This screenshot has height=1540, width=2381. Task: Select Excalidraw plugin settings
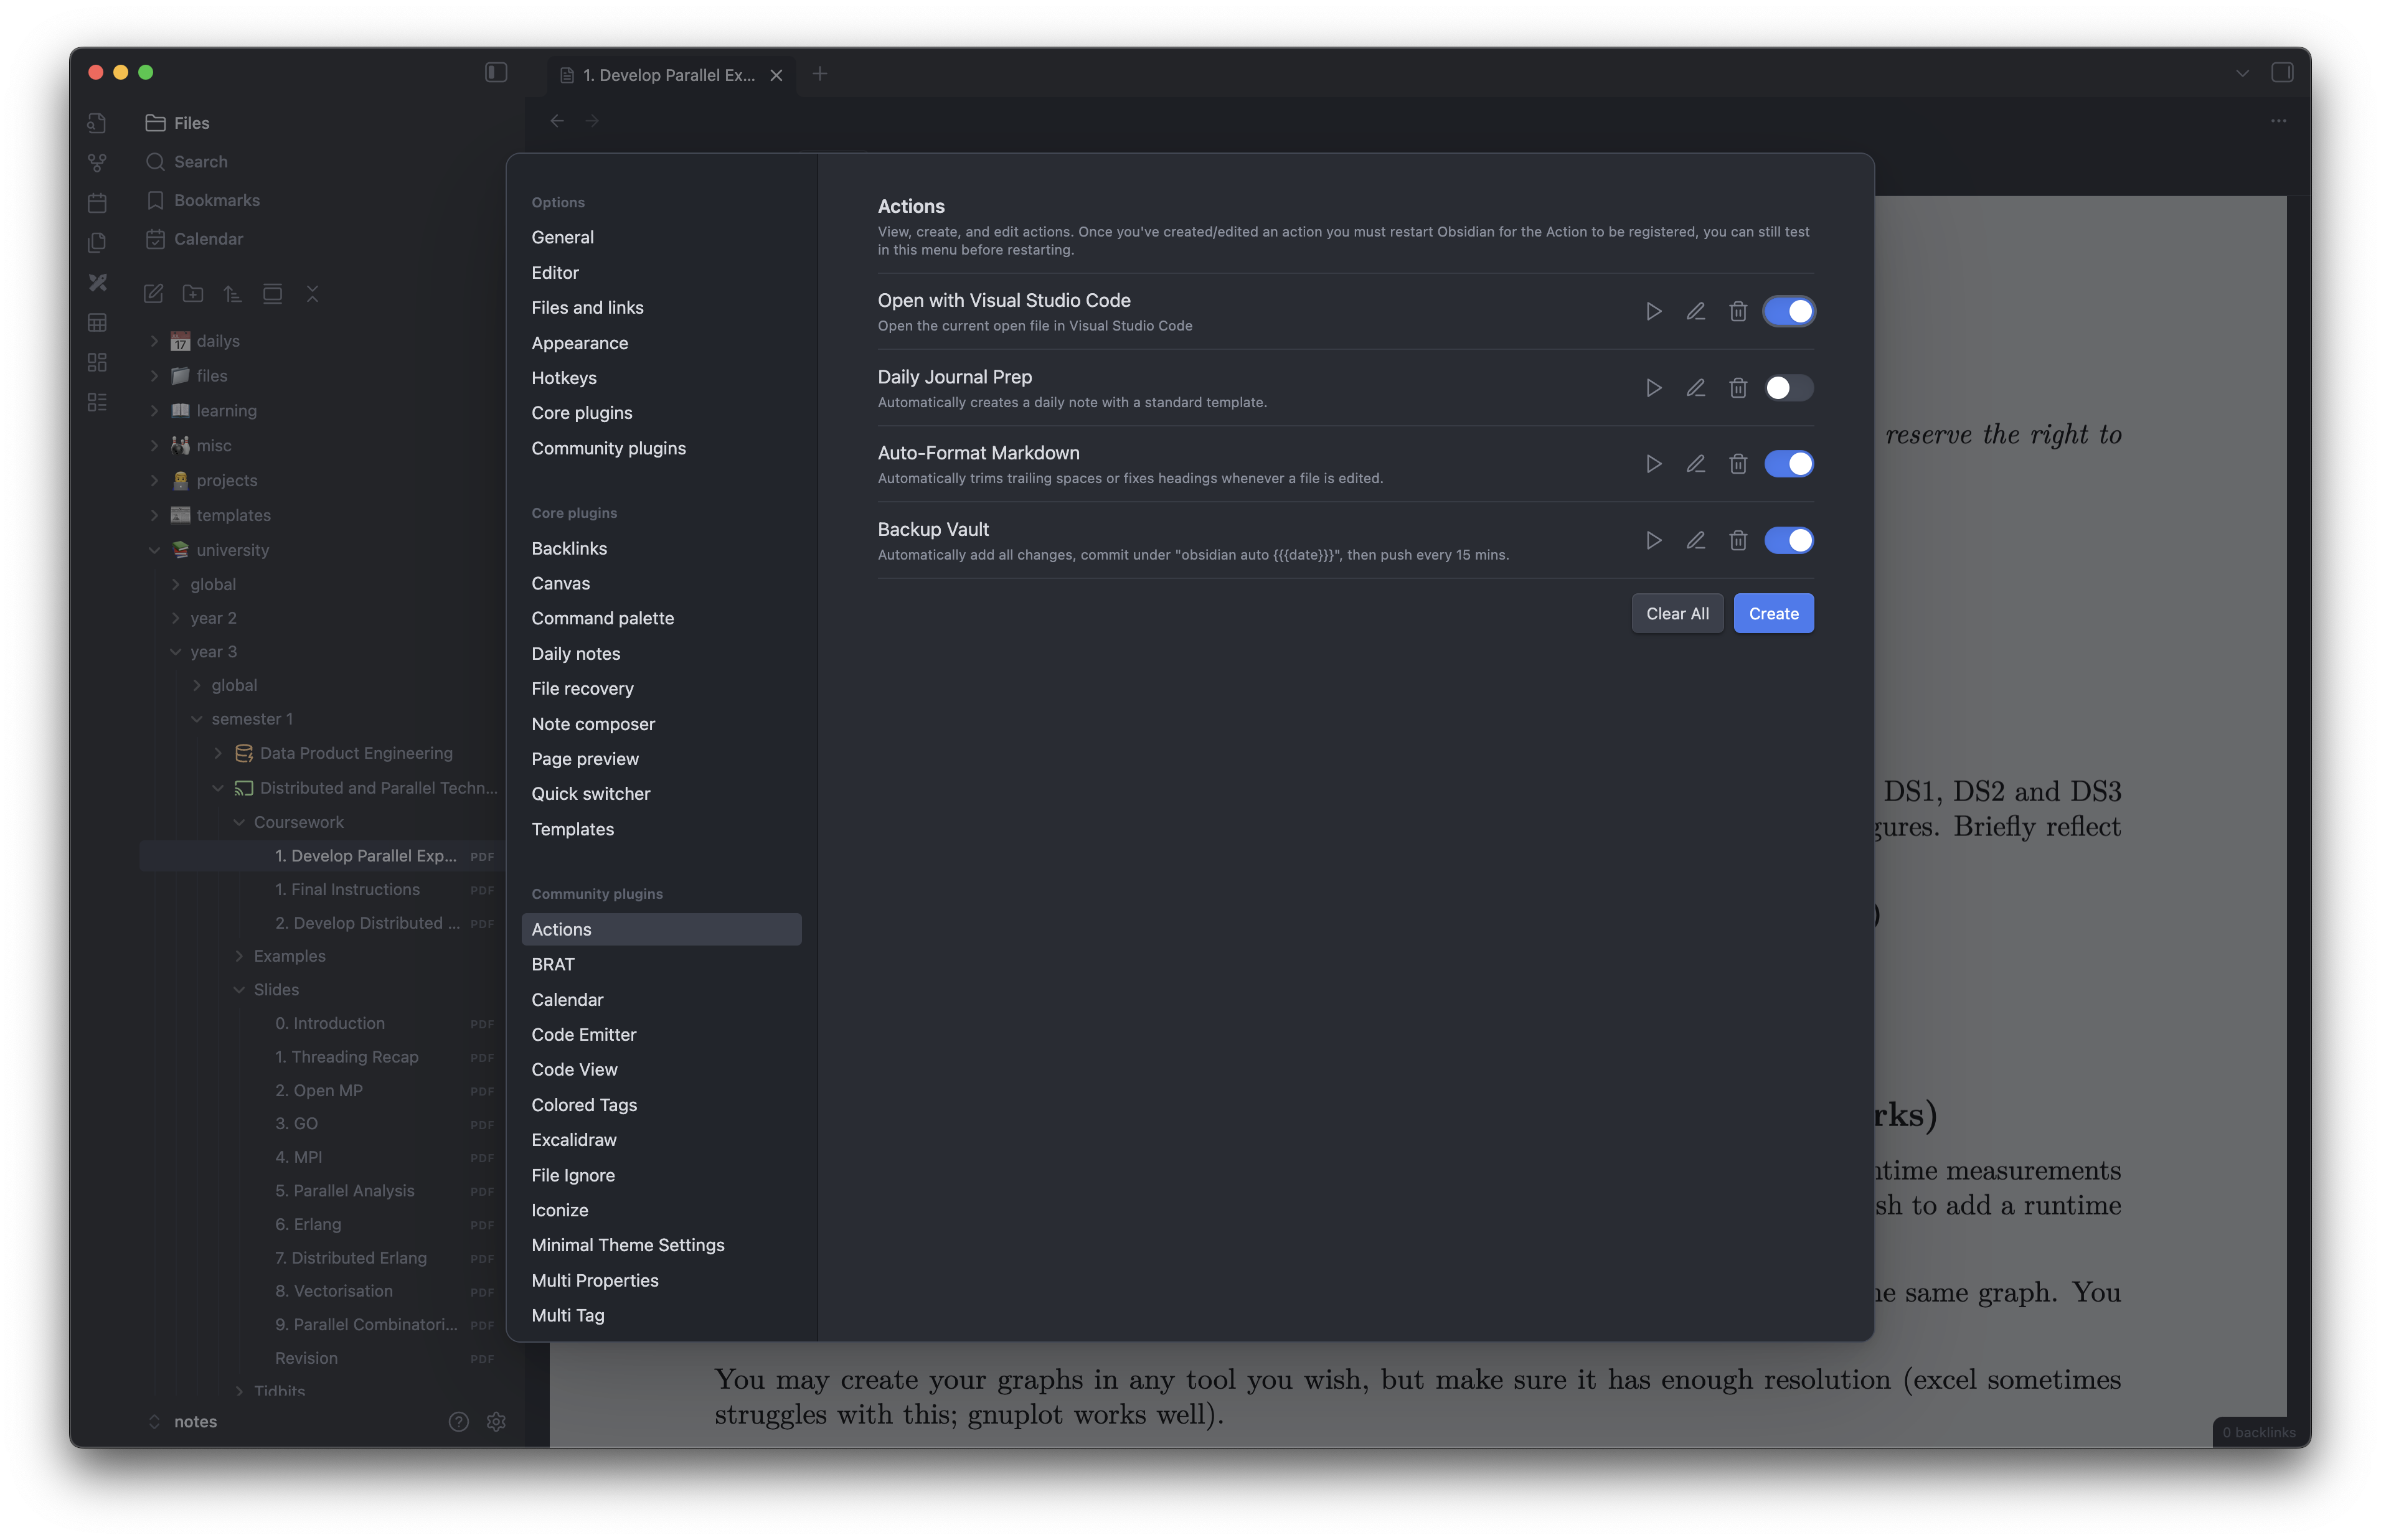(x=574, y=1140)
